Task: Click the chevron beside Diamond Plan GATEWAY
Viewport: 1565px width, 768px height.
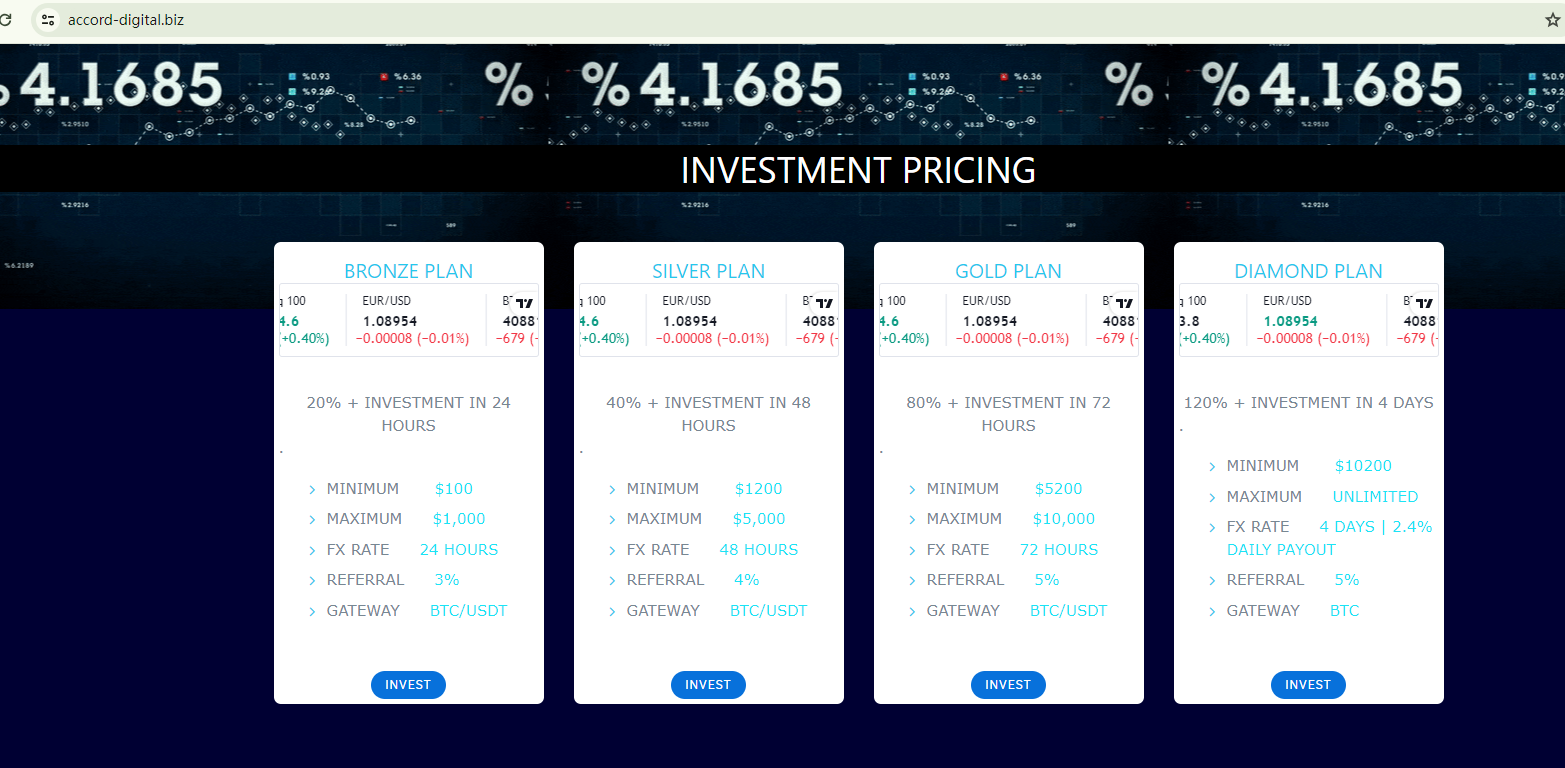Action: [x=1212, y=612]
